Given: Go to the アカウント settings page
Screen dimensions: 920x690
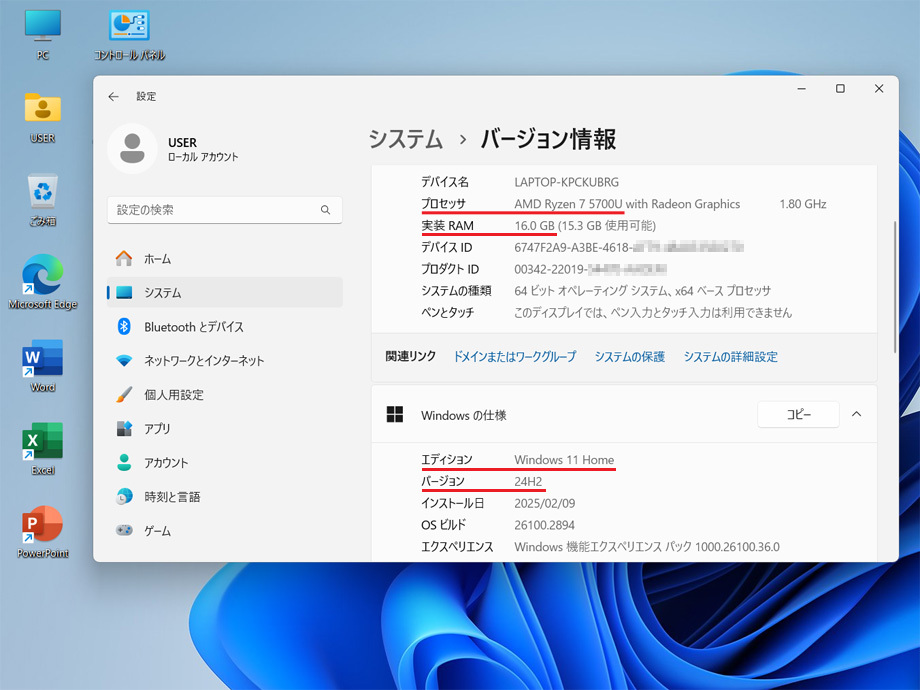Looking at the screenshot, I should 225,462.
